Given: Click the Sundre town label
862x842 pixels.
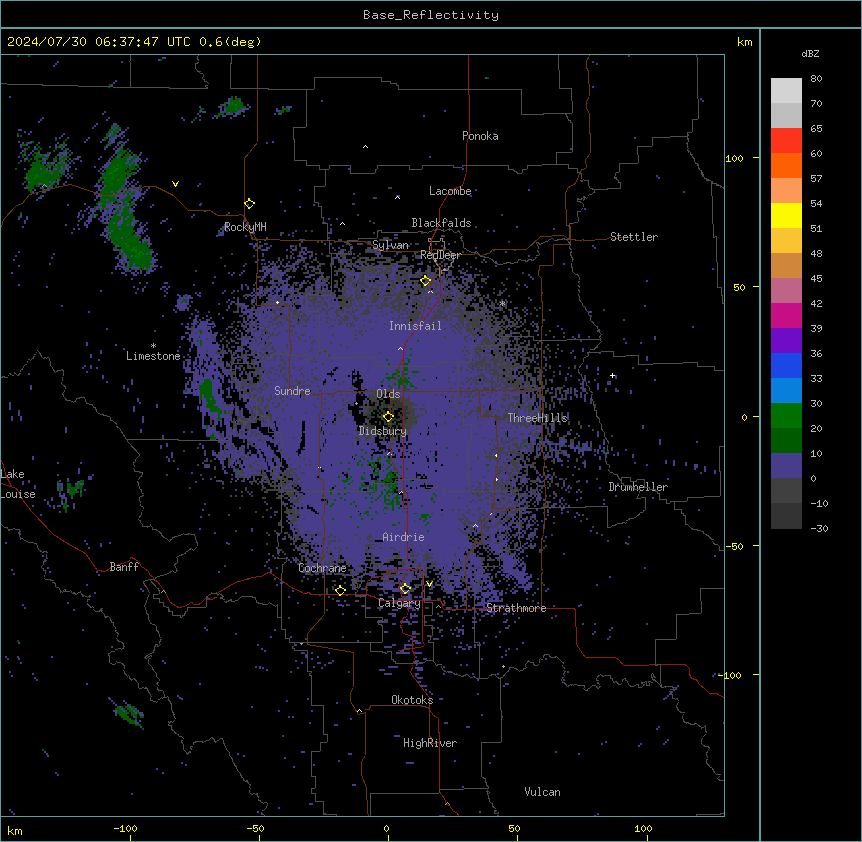Looking at the screenshot, I should coord(292,391).
